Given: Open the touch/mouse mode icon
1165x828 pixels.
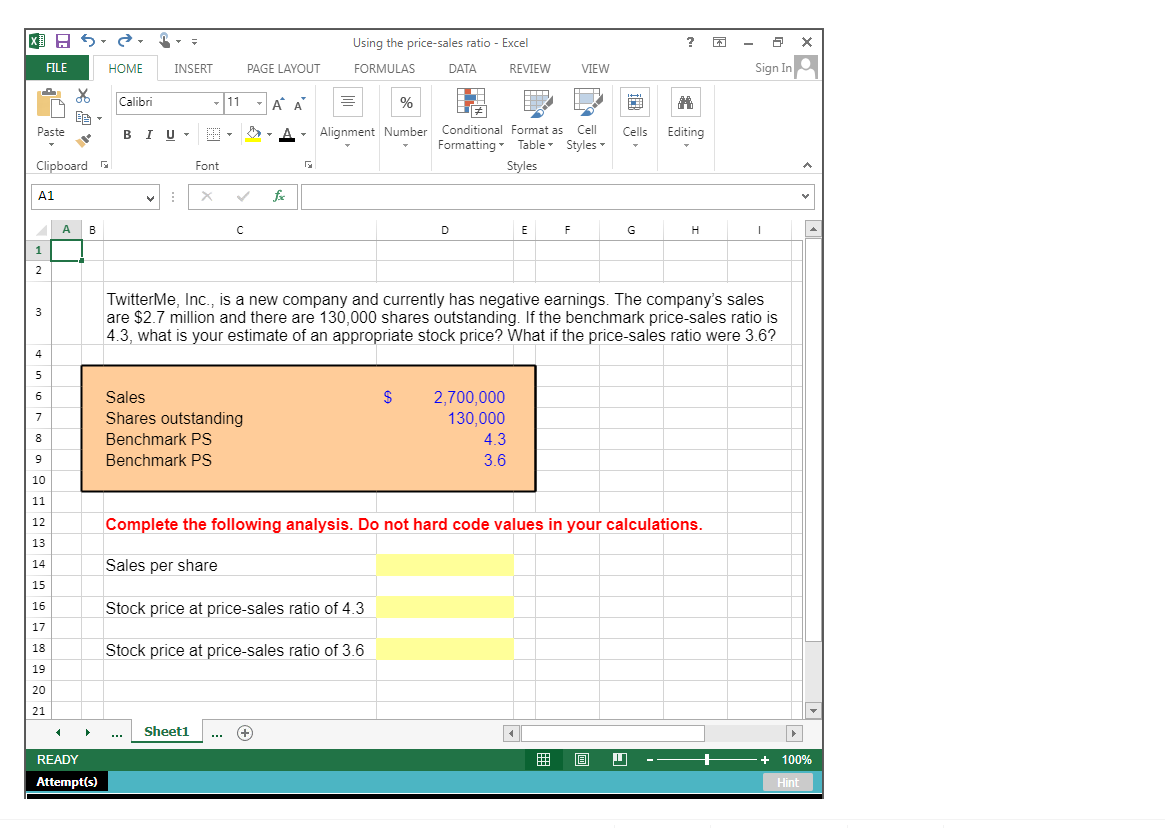Looking at the screenshot, I should (x=164, y=41).
